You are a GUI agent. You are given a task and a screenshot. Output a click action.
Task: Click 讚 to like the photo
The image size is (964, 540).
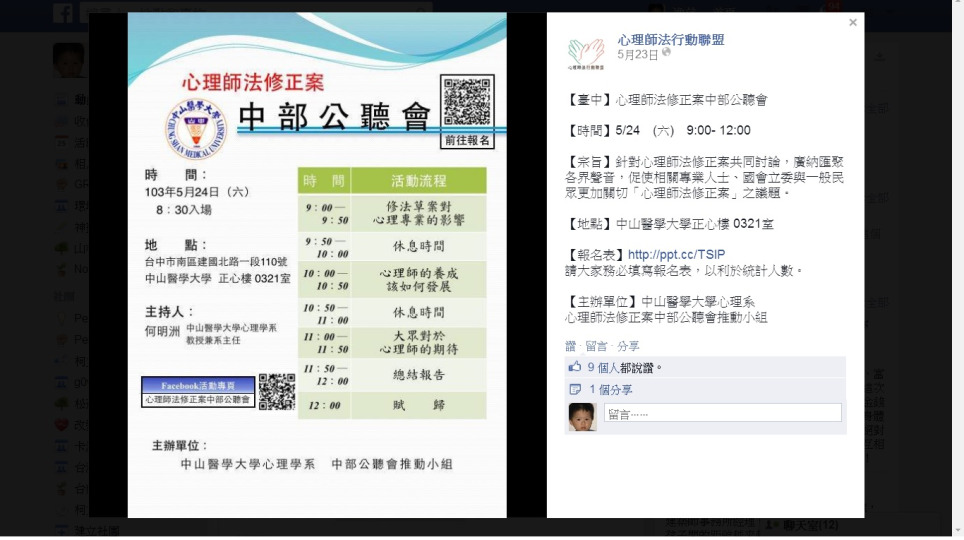click(570, 346)
